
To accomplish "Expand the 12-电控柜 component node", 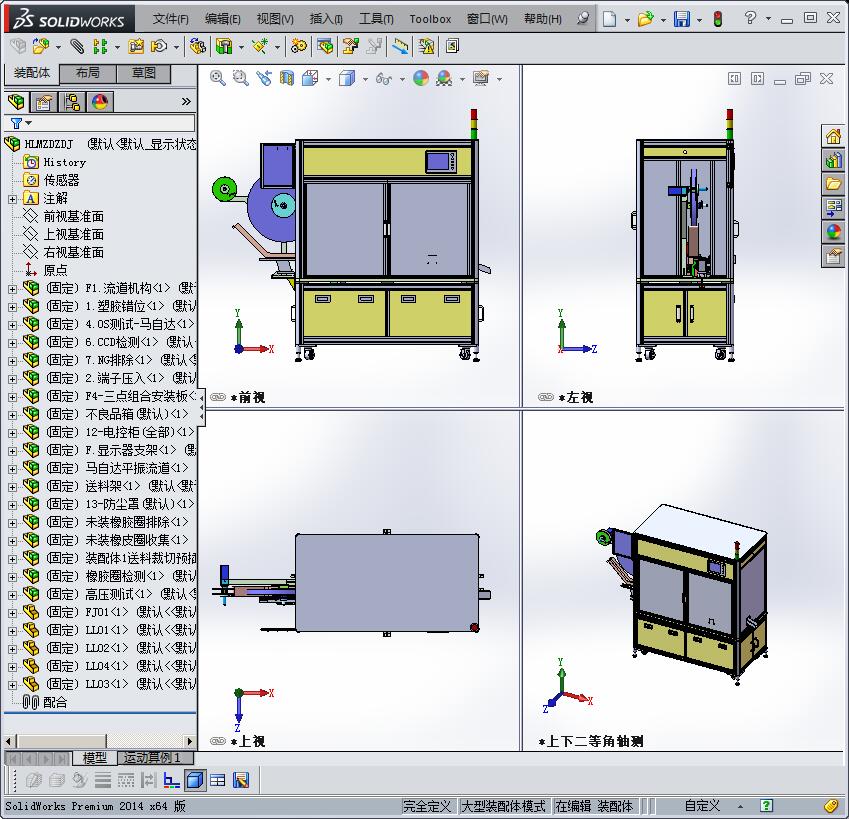I will pos(12,433).
